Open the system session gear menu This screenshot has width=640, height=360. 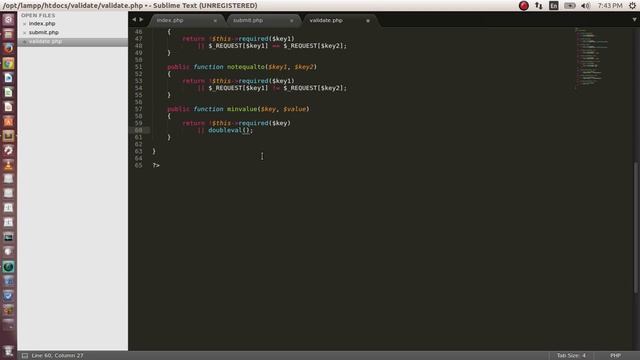(x=632, y=6)
